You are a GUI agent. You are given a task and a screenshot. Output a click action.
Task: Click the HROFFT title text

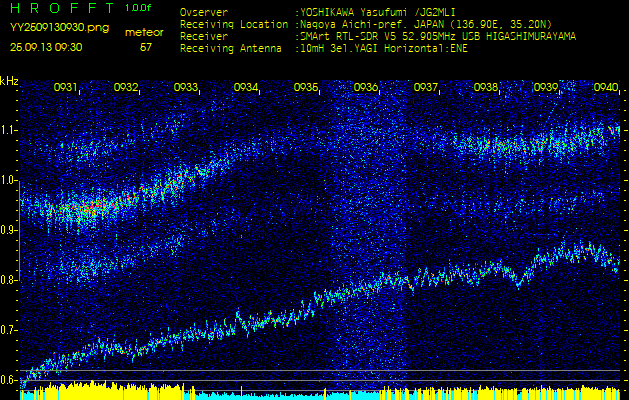(x=60, y=8)
